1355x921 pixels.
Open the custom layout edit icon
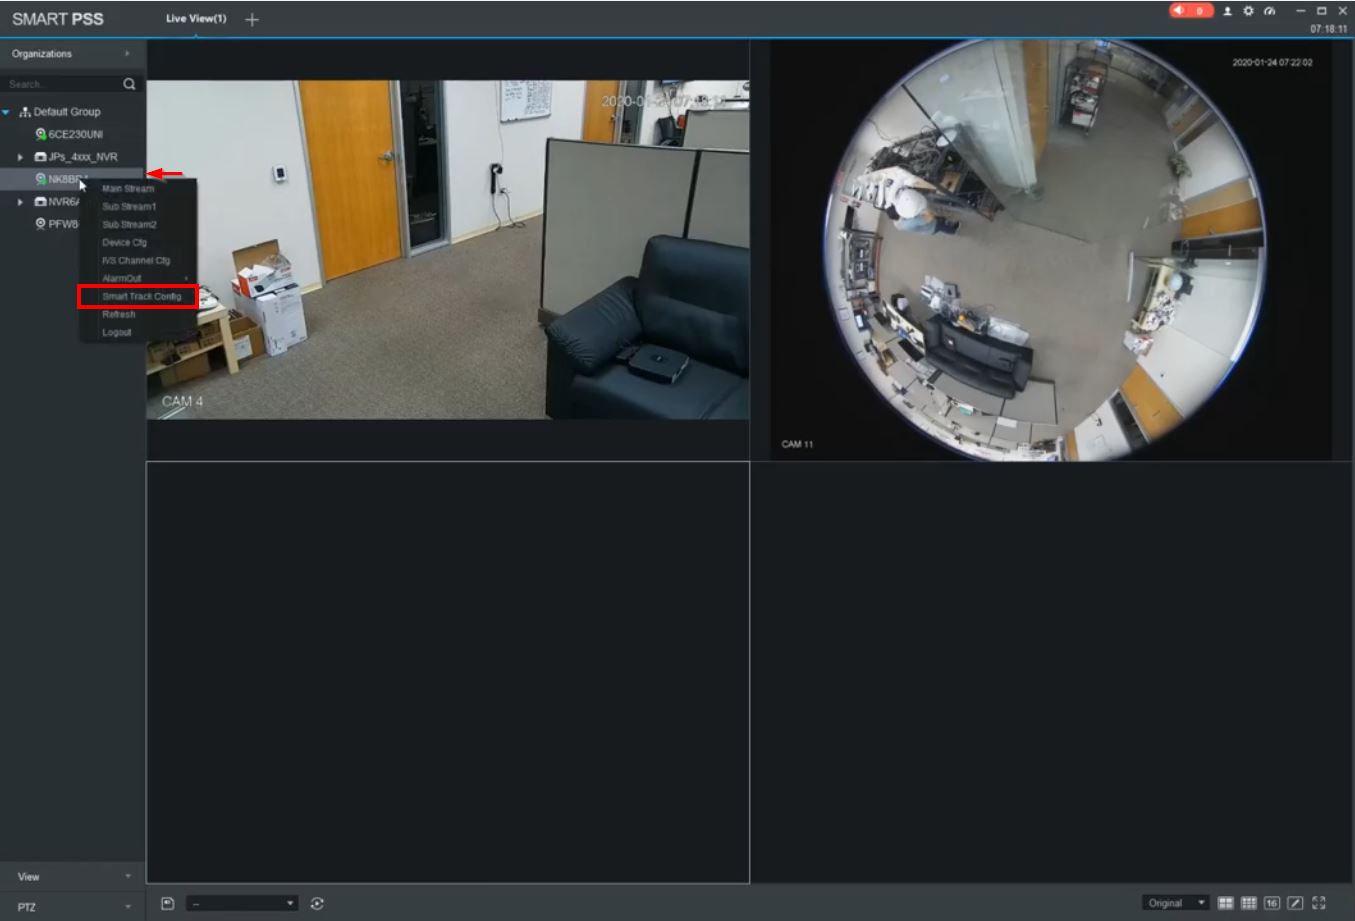tap(1295, 903)
